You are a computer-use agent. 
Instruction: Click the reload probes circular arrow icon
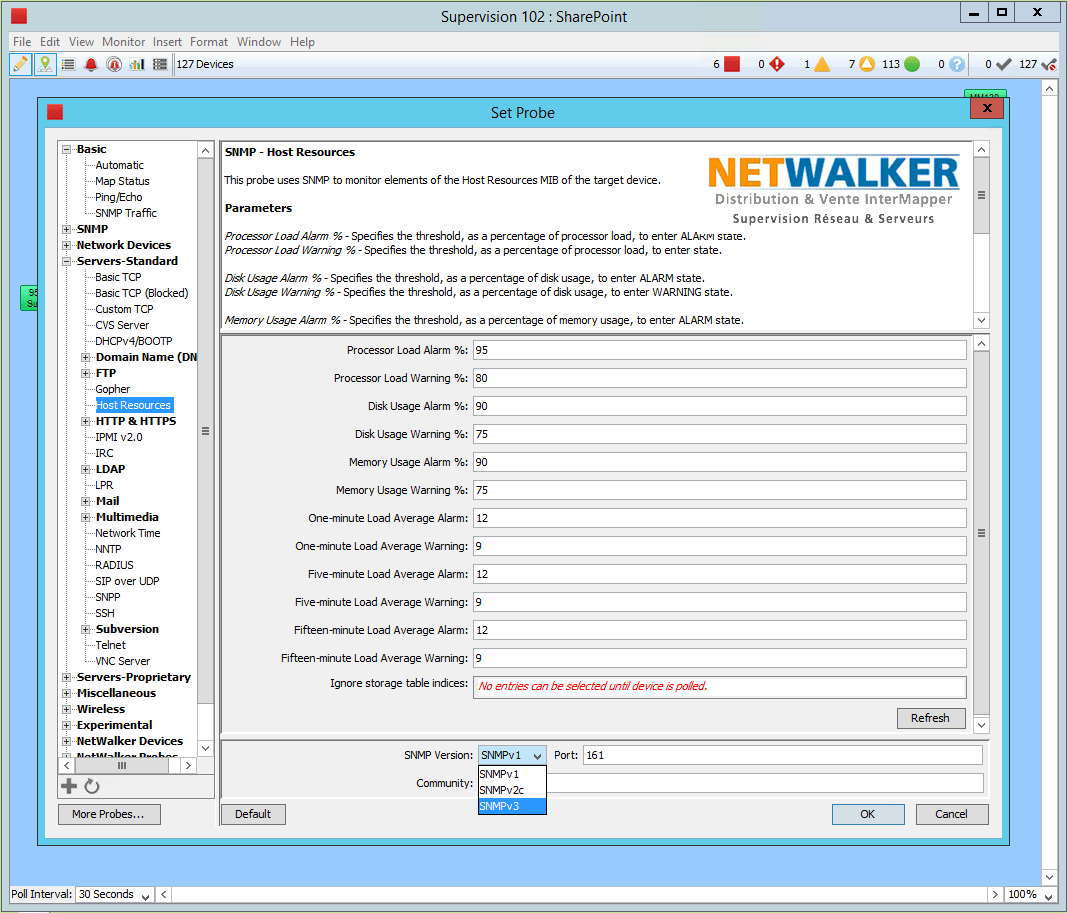click(92, 786)
